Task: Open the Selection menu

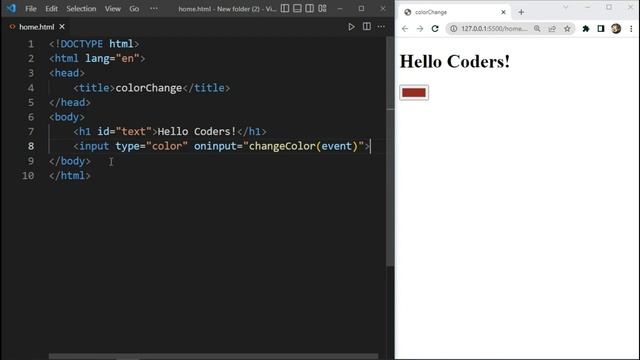Action: coord(81,9)
